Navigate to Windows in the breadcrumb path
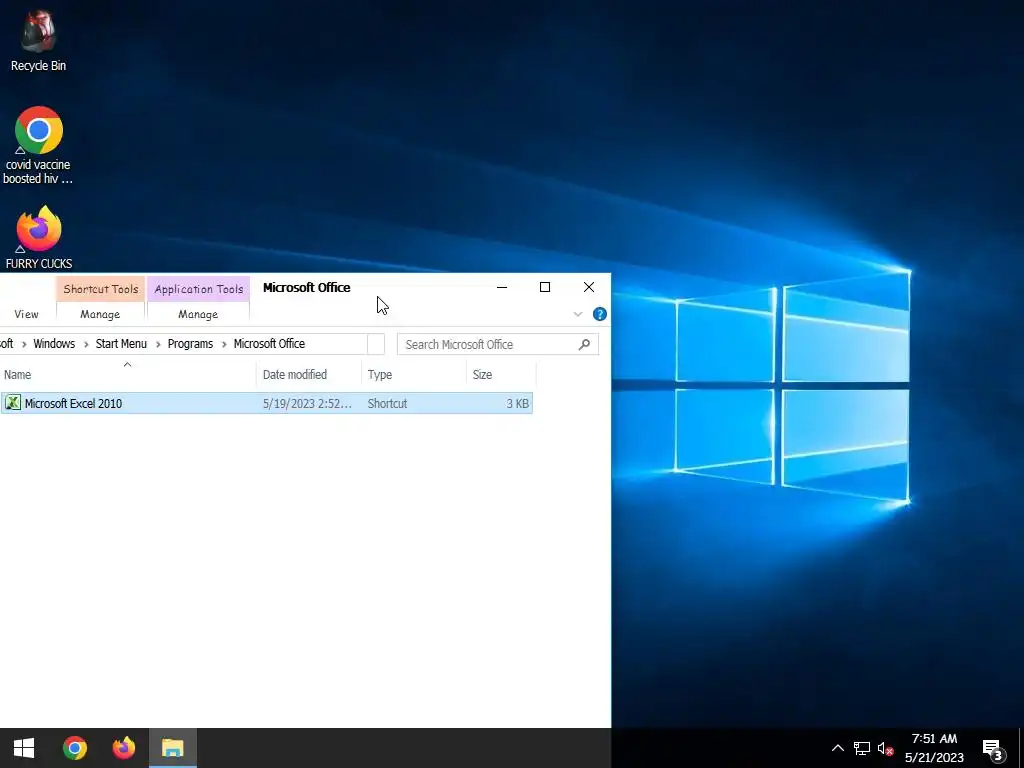The width and height of the screenshot is (1024, 768). [54, 344]
